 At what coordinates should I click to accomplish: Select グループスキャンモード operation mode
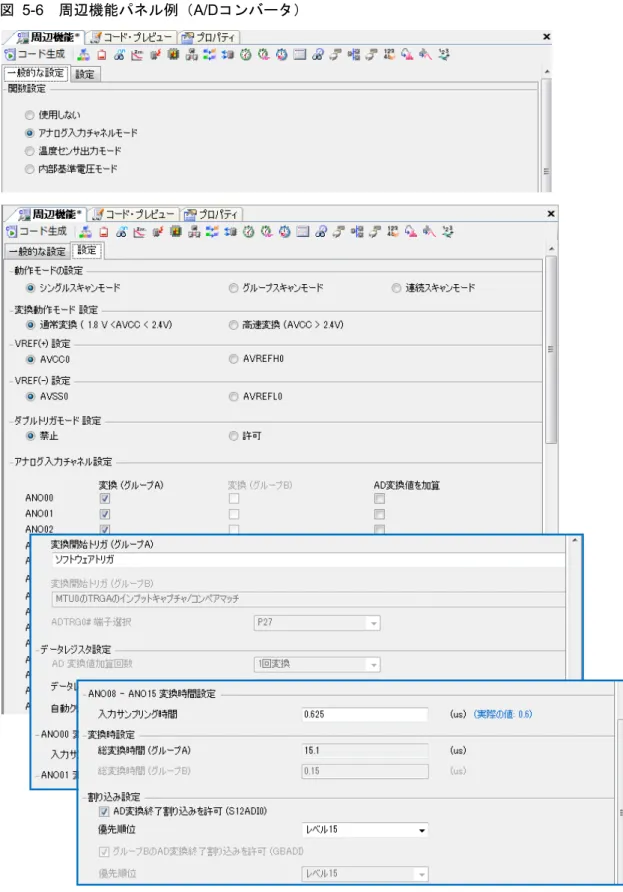tap(233, 288)
